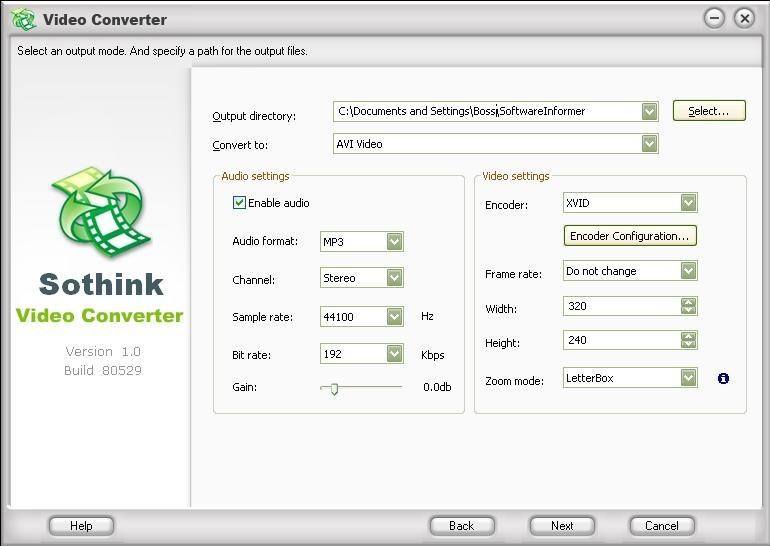
Task: Open the Bit rate dropdown
Action: (x=394, y=354)
